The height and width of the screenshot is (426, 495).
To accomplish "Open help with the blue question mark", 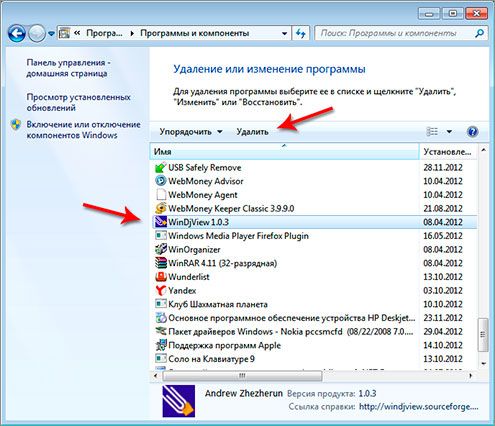I will (472, 132).
